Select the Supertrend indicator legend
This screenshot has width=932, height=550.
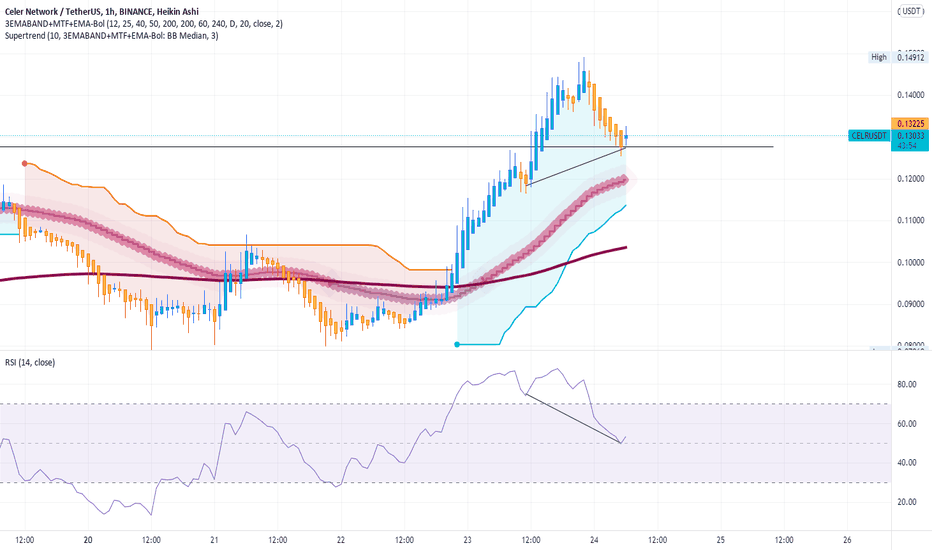(111, 36)
